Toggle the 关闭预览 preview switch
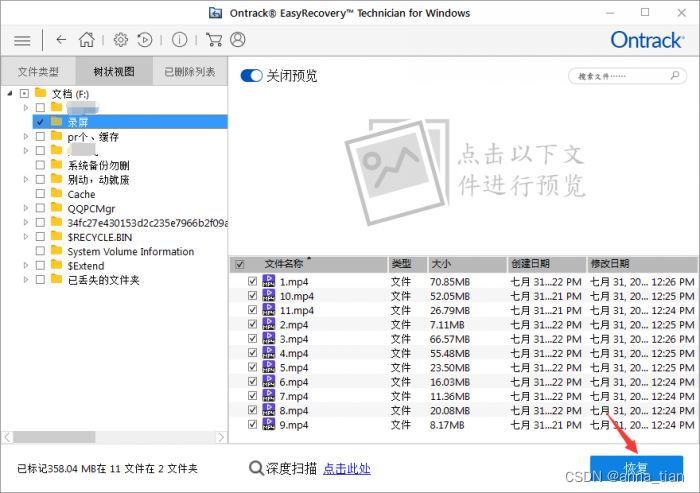This screenshot has width=700, height=493. click(x=251, y=75)
